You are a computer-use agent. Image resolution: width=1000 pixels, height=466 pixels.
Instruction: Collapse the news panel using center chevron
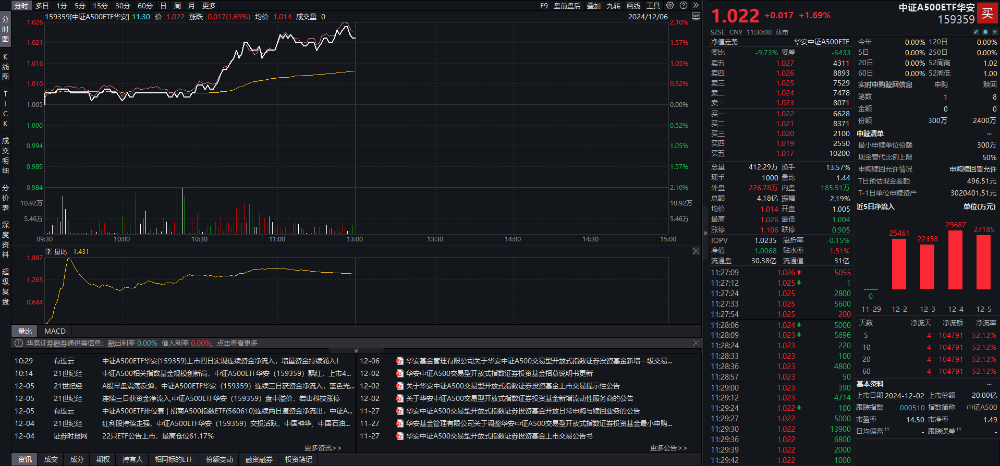pyautogui.click(x=357, y=349)
